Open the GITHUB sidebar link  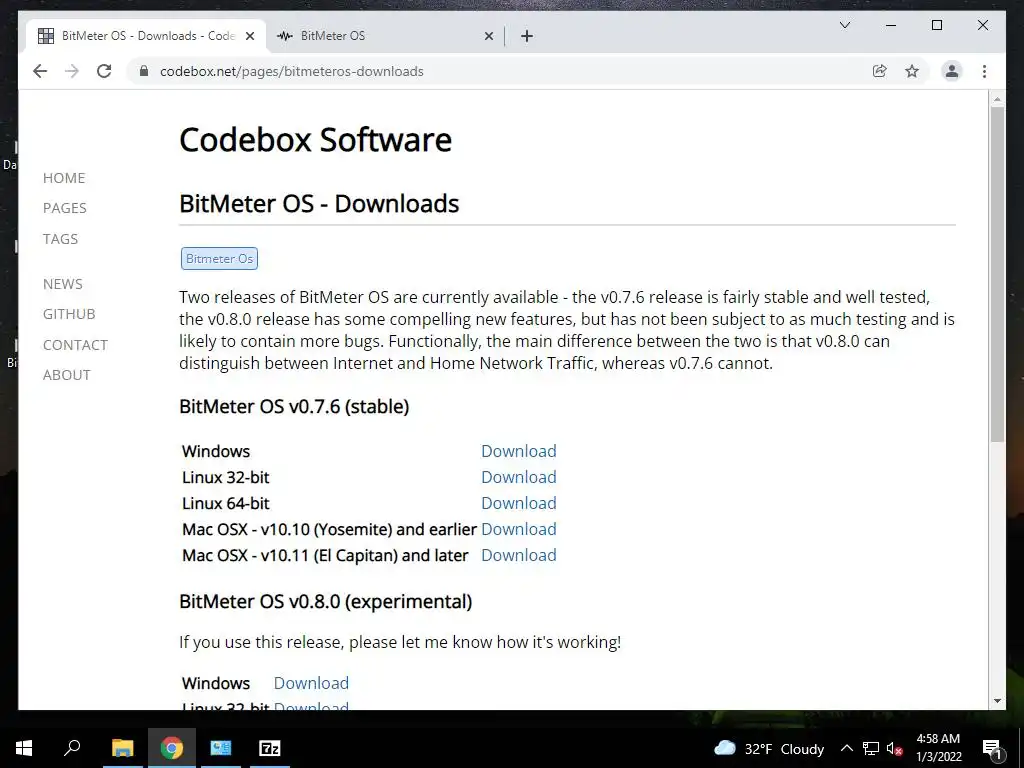[69, 313]
